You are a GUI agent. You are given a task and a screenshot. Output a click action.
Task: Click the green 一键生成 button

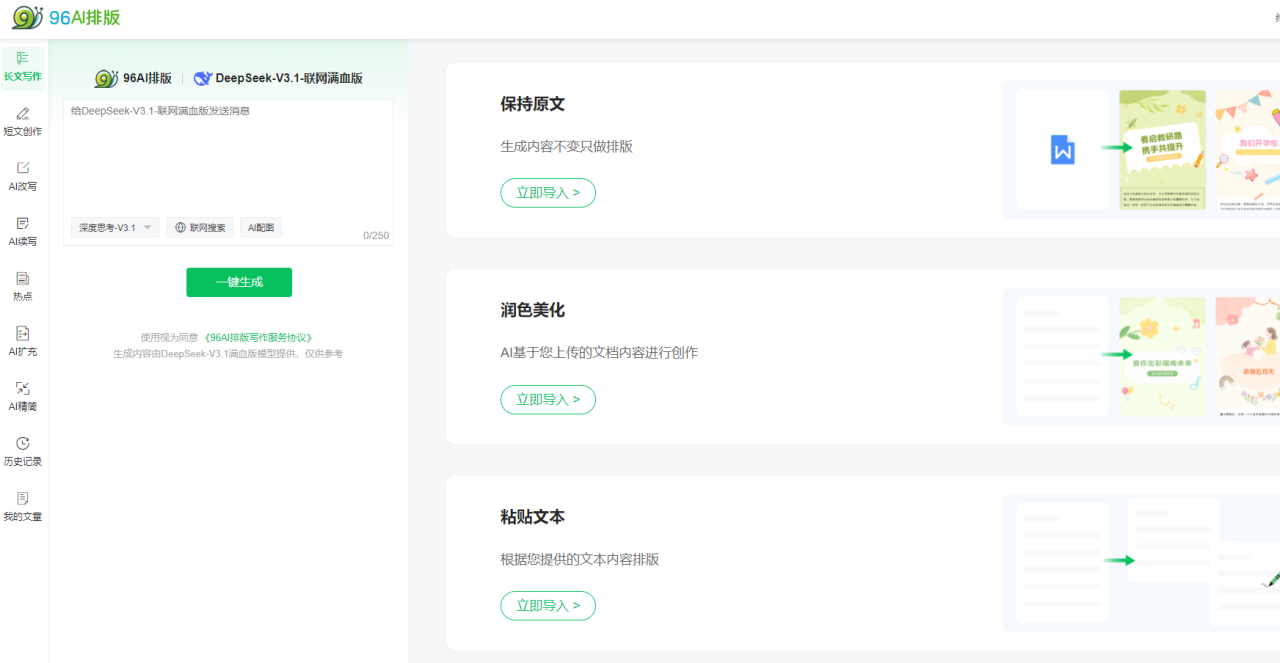pos(239,282)
